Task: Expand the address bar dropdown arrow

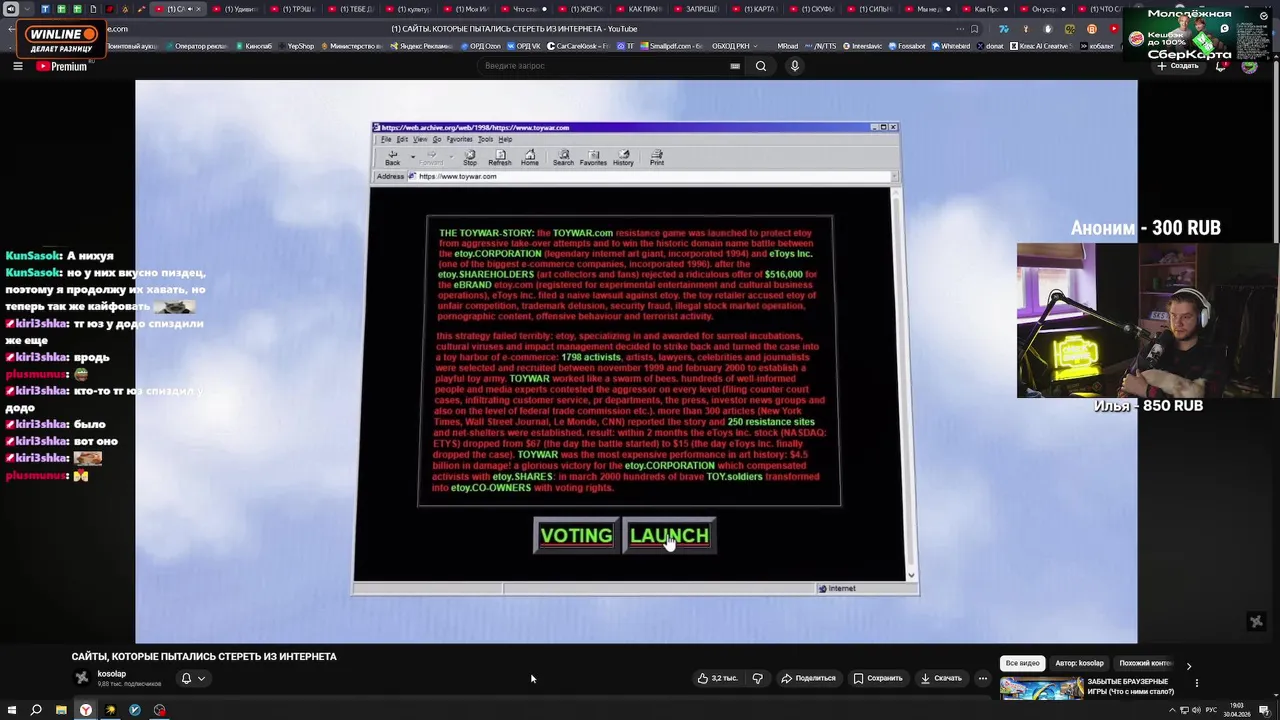Action: click(894, 176)
